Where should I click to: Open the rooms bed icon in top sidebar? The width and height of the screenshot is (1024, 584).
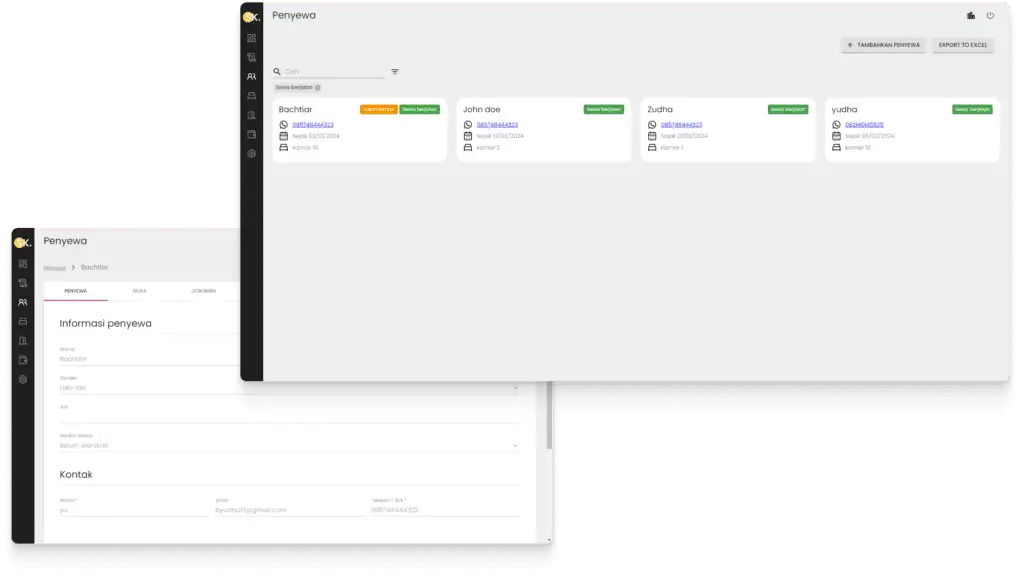point(251,95)
